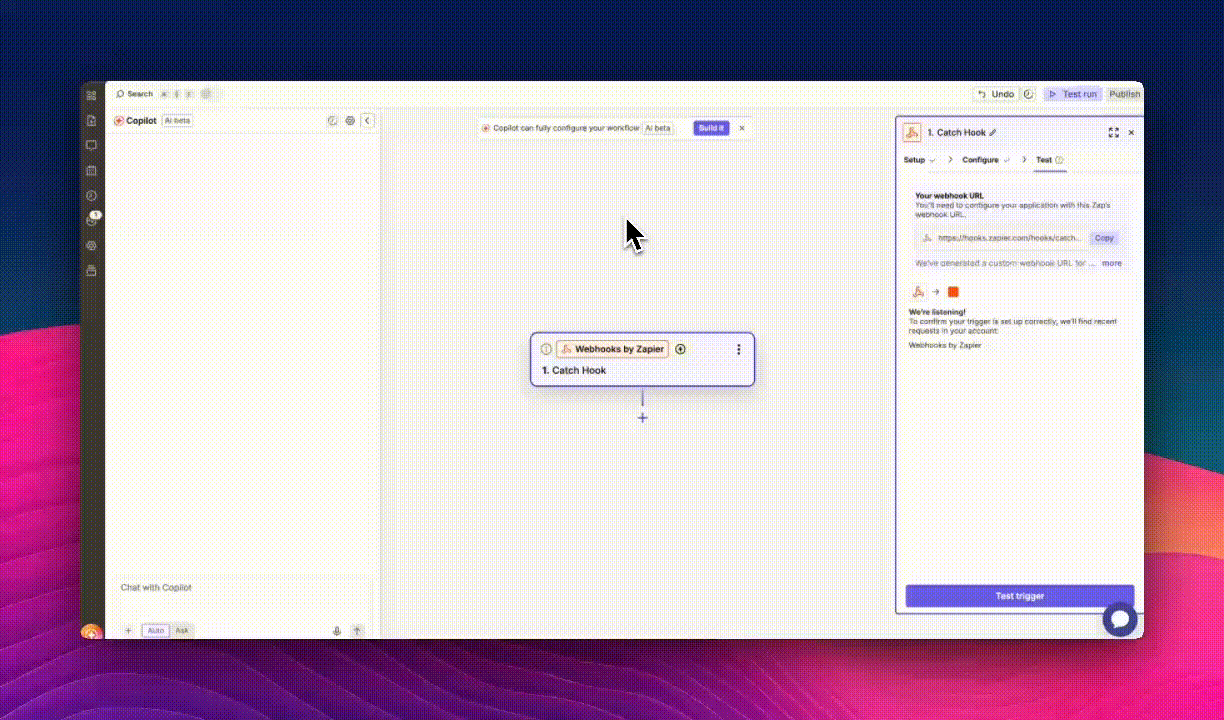Screen dimensions: 1224x720
Task: Click Build it in the Copilot banner
Action: [x=711, y=128]
